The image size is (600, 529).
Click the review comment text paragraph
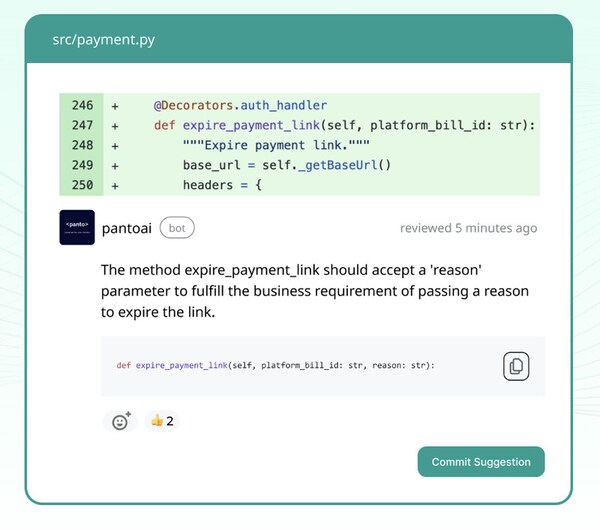tap(315, 291)
